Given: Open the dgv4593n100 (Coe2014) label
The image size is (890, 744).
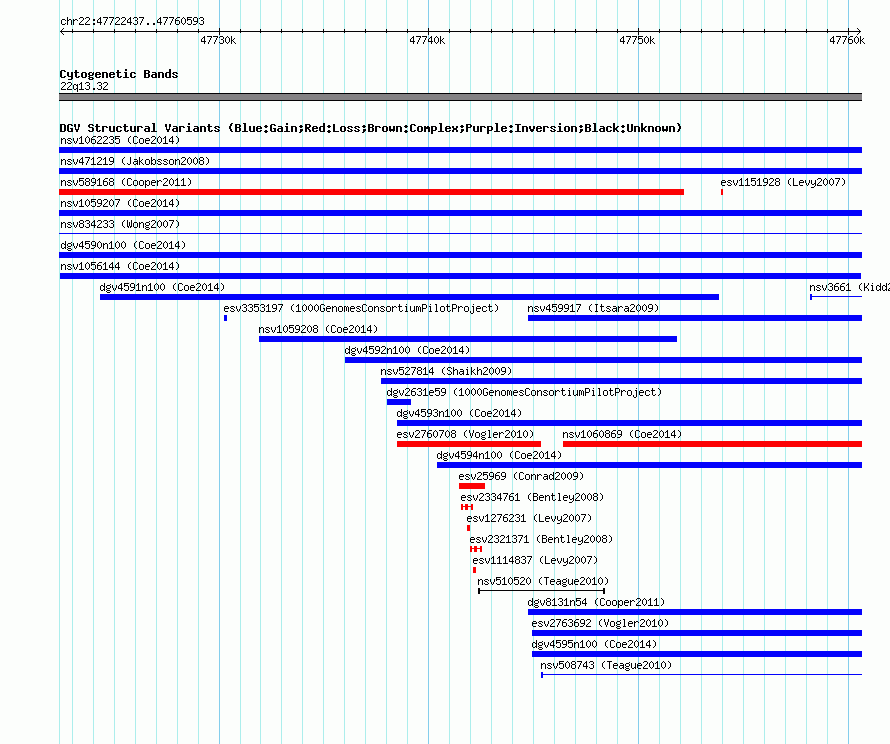Looking at the screenshot, I should [459, 413].
